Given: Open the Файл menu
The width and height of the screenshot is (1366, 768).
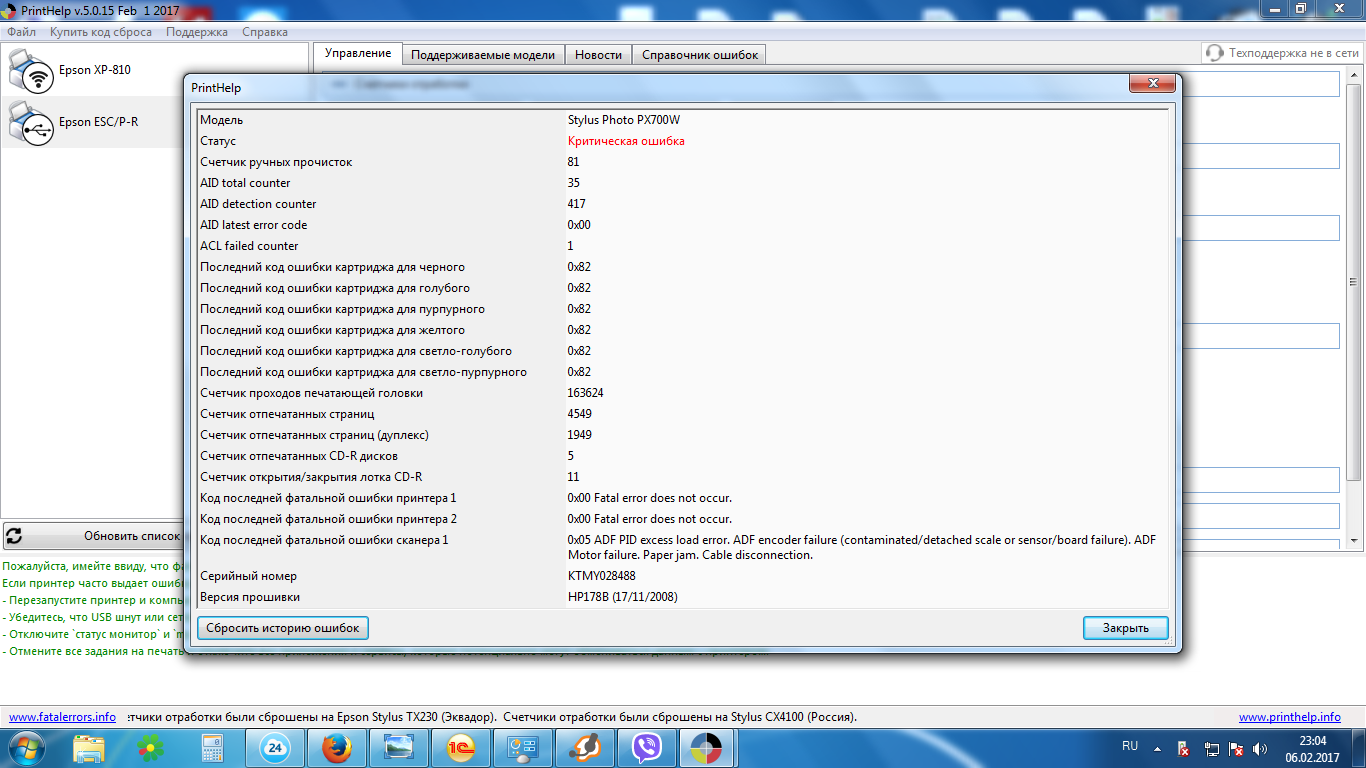Looking at the screenshot, I should (21, 32).
